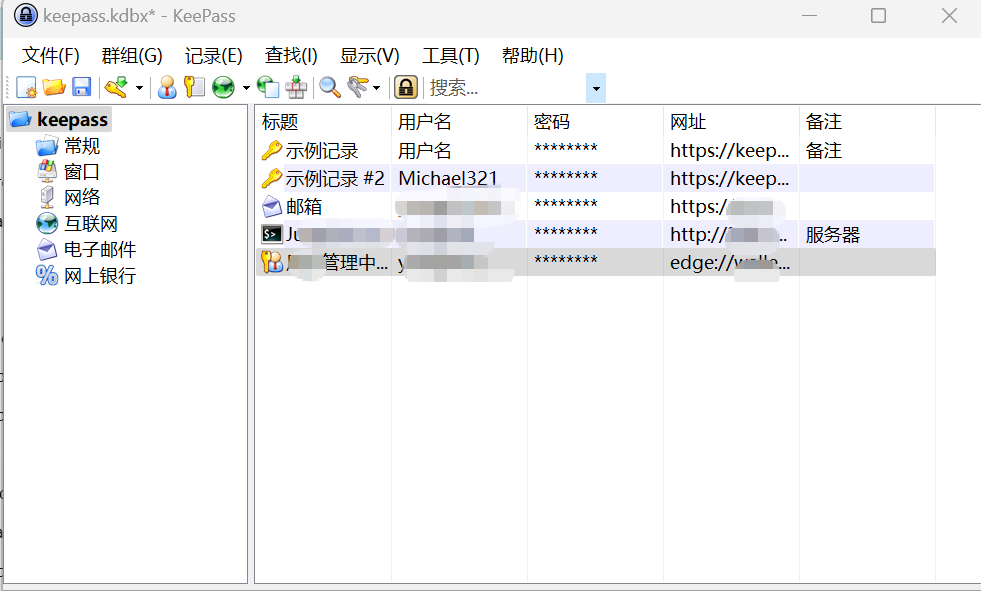The image size is (981, 591).
Task: Focus the 搜索 quick search box
Action: tap(506, 88)
